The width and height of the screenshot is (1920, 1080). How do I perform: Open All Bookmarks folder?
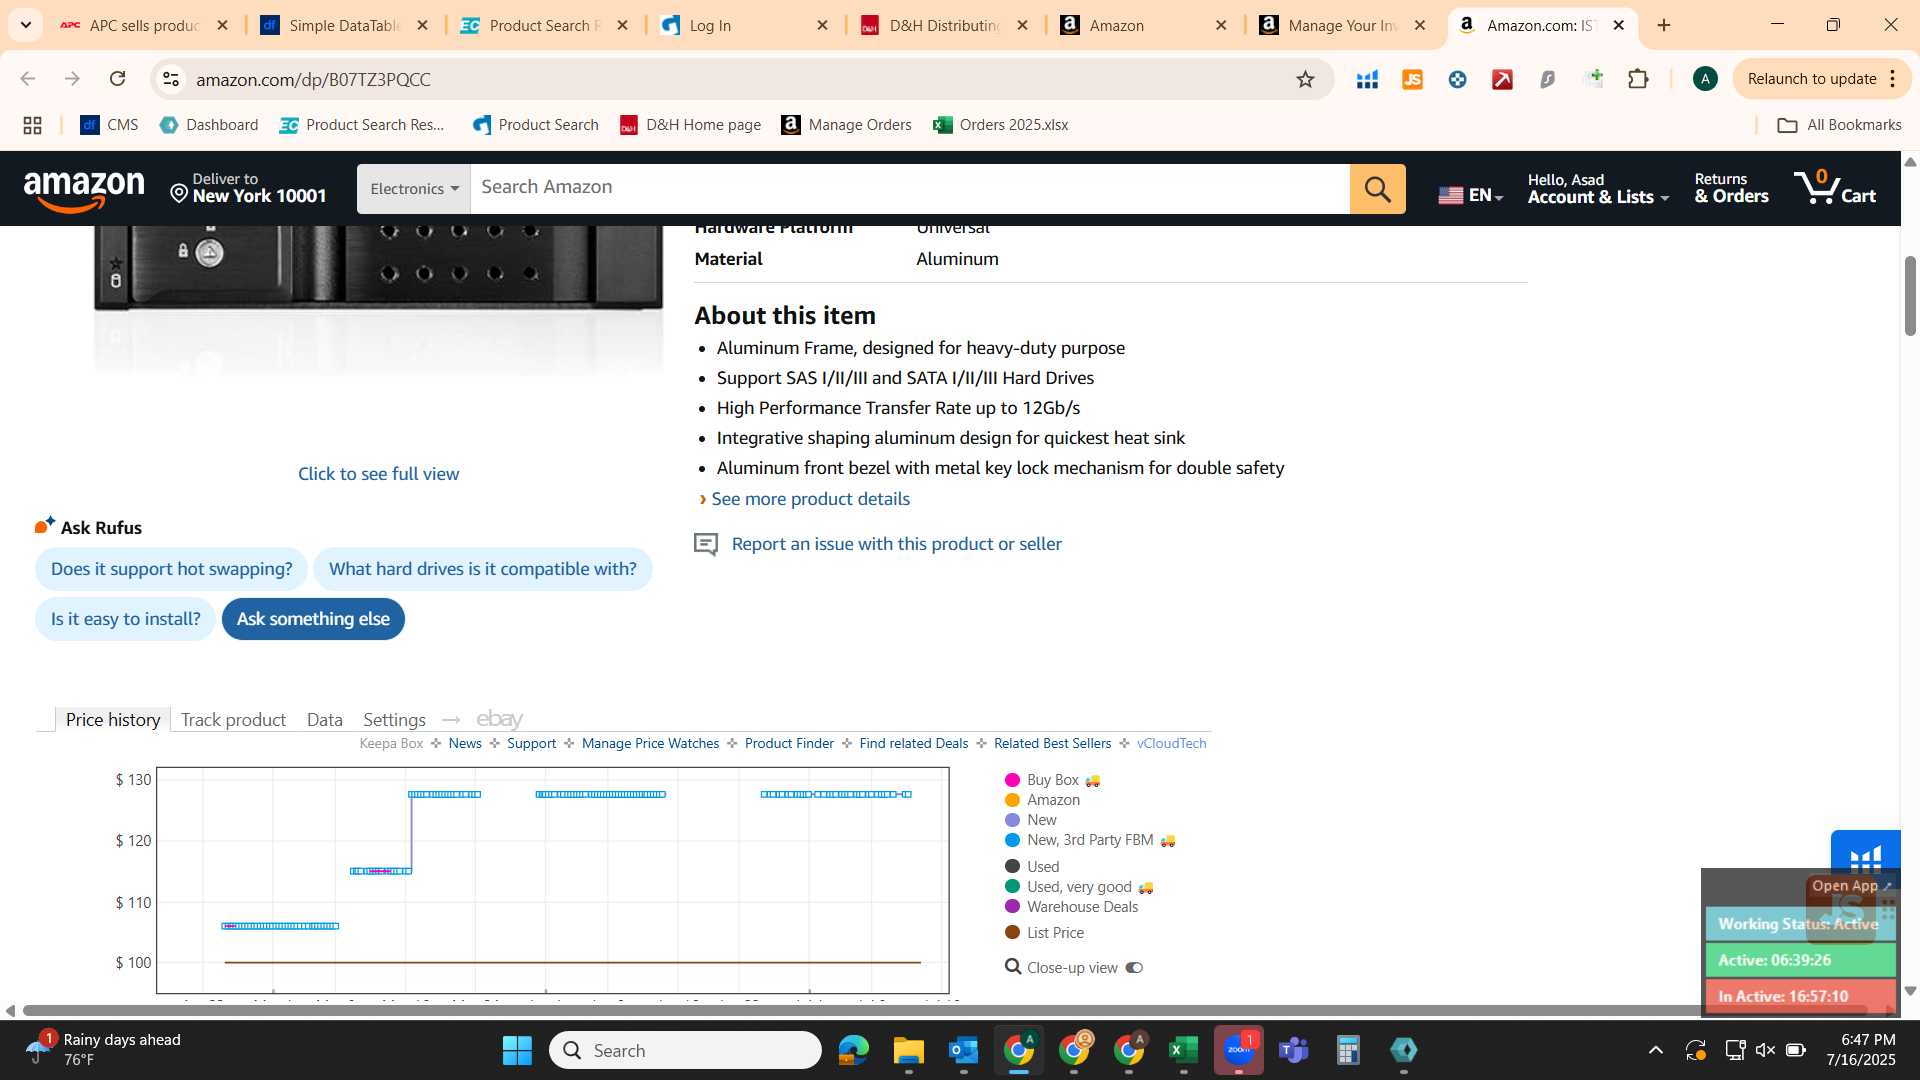(x=1839, y=125)
